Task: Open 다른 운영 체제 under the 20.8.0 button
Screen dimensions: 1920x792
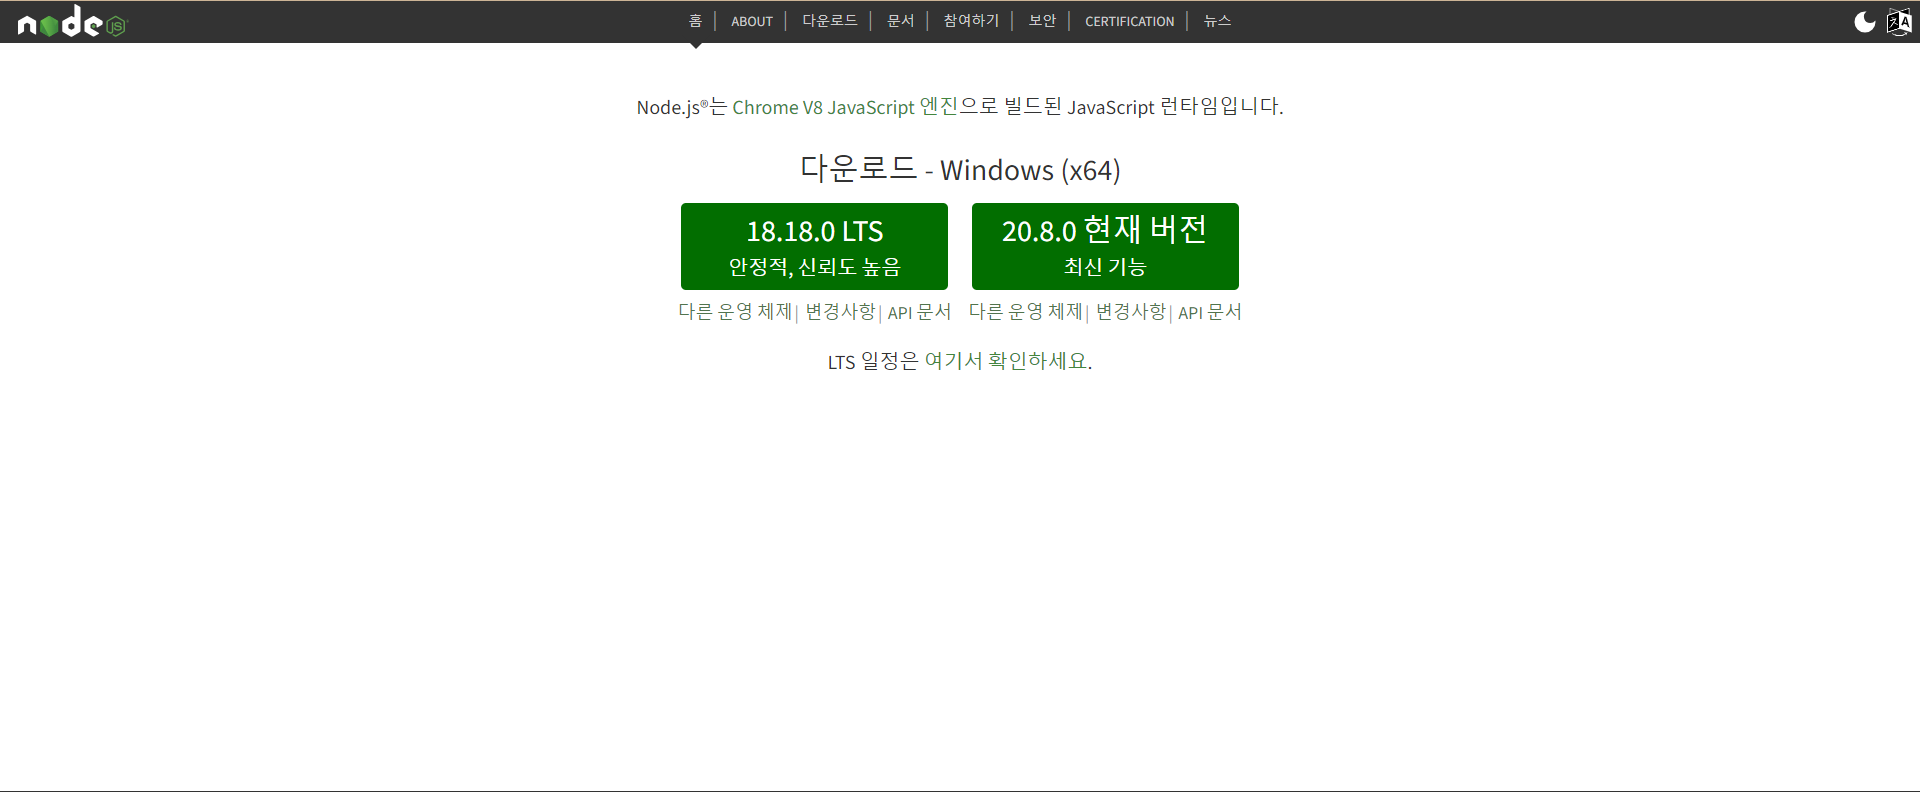Action: (x=1026, y=312)
